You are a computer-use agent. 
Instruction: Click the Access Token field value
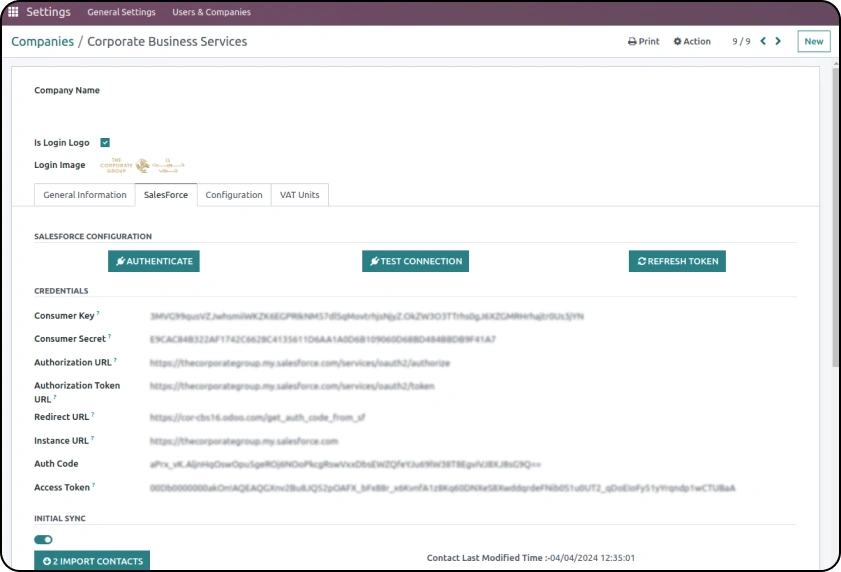(442, 488)
